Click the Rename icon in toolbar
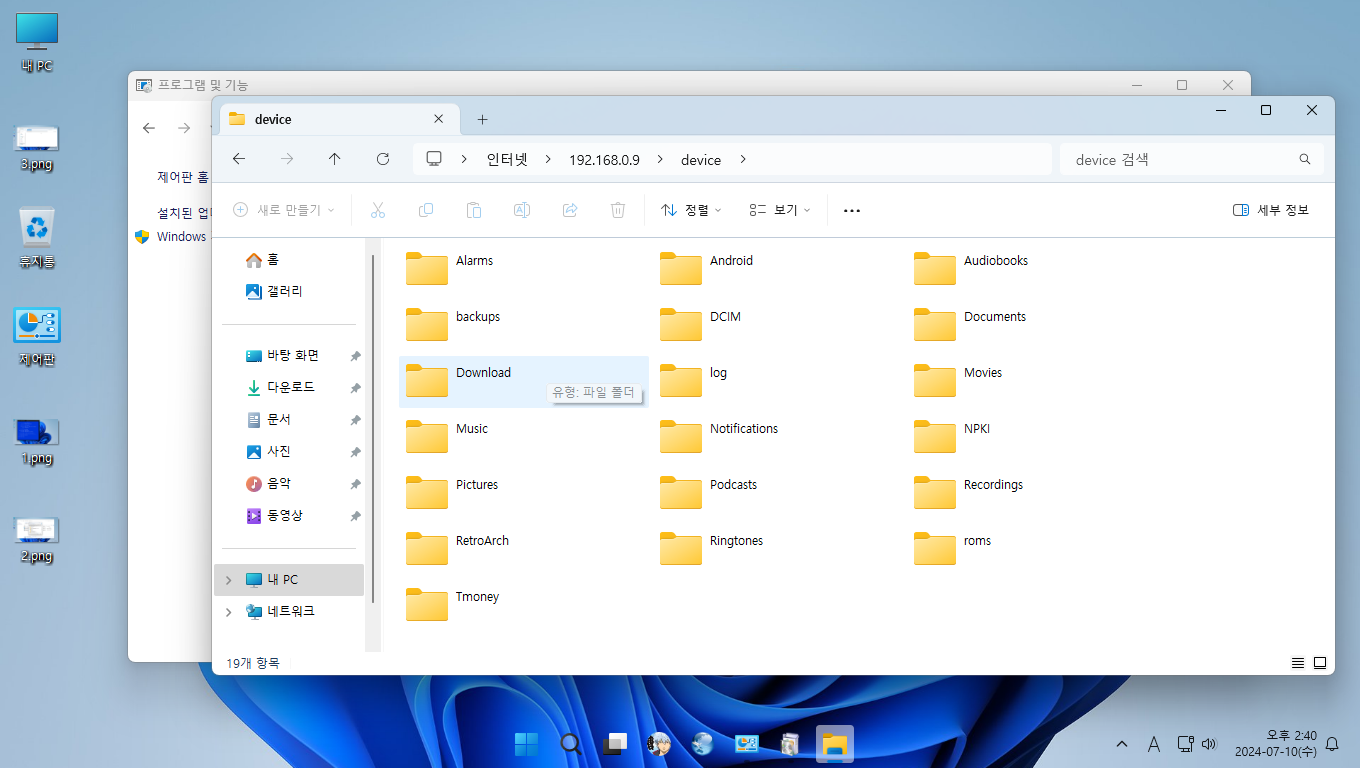Image resolution: width=1360 pixels, height=768 pixels. click(522, 210)
